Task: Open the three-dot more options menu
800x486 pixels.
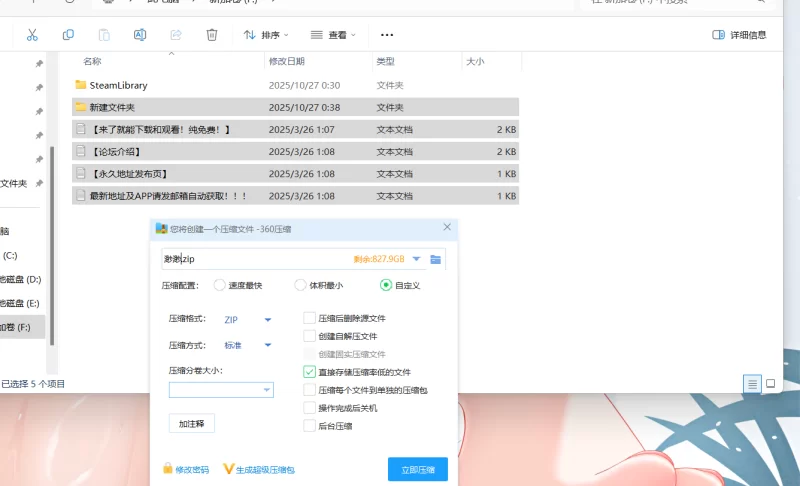Action: tap(387, 35)
